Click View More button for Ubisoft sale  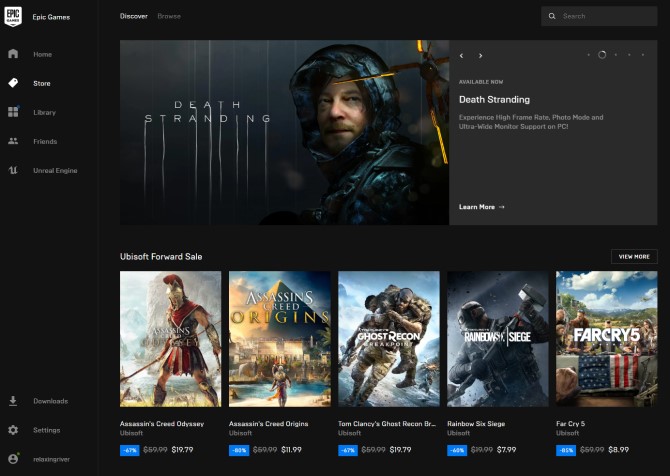[x=634, y=256]
